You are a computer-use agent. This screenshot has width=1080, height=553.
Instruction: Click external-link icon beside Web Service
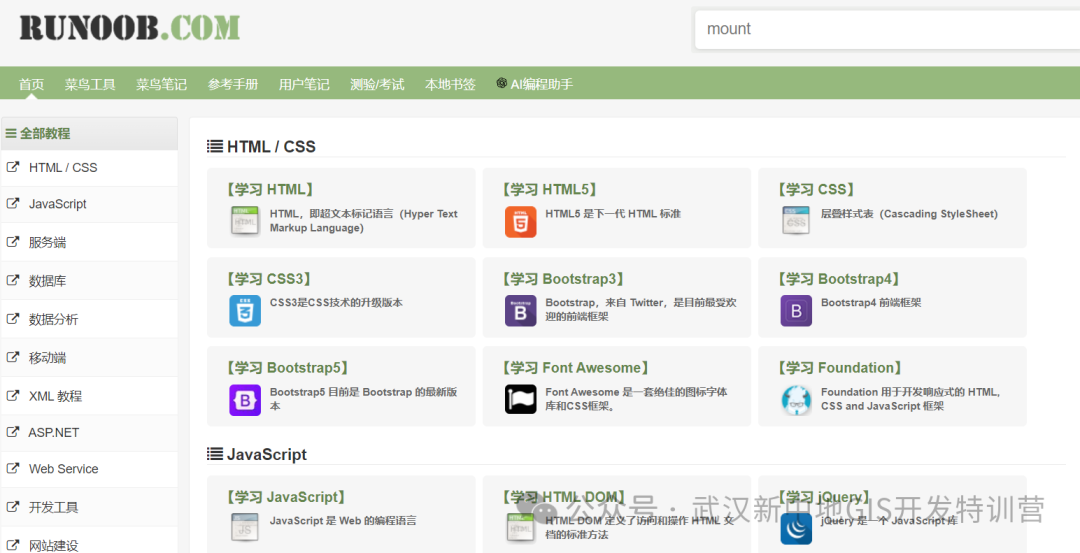[x=12, y=468]
